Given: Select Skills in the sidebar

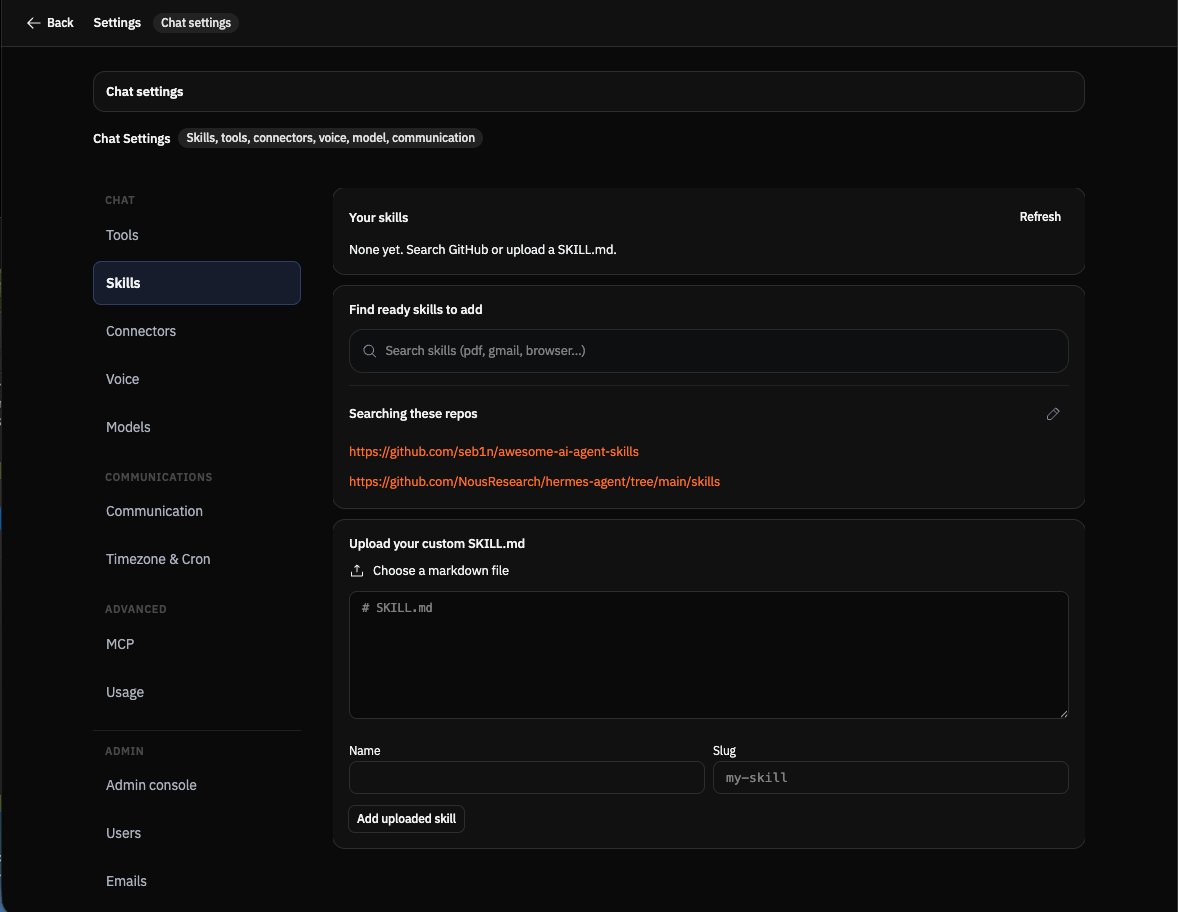Looking at the screenshot, I should coord(197,283).
